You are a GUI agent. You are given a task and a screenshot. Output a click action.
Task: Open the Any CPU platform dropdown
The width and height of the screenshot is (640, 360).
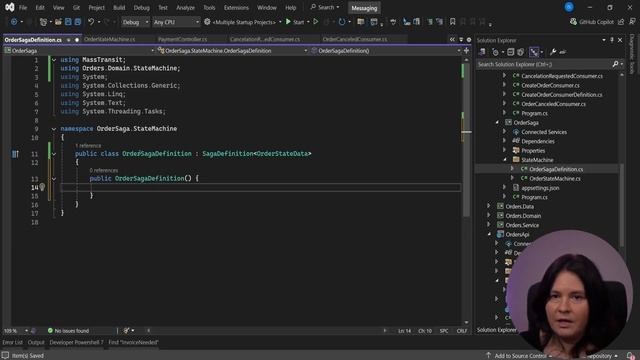click(x=176, y=22)
